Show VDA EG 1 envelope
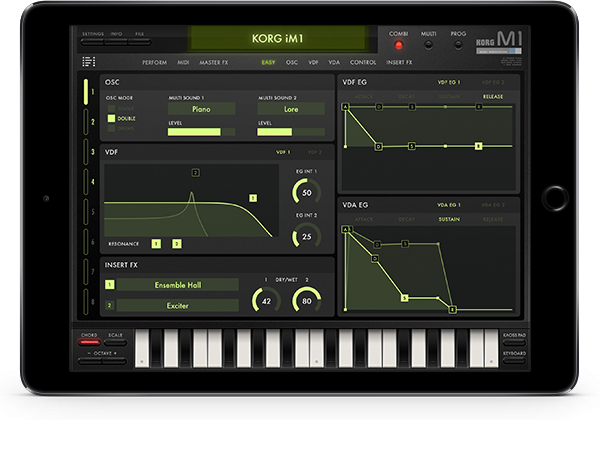Viewport: 600px width, 450px height. click(x=449, y=205)
